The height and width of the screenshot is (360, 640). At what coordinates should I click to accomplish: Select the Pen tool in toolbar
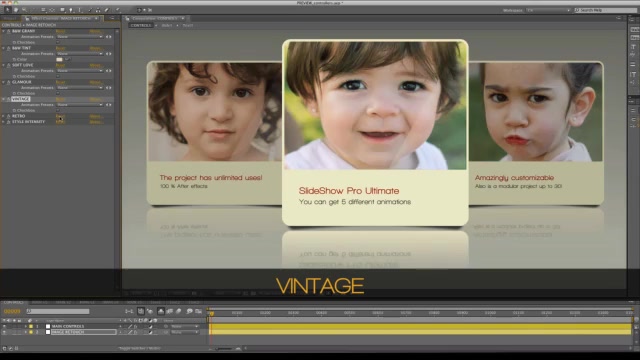pyautogui.click(x=71, y=10)
